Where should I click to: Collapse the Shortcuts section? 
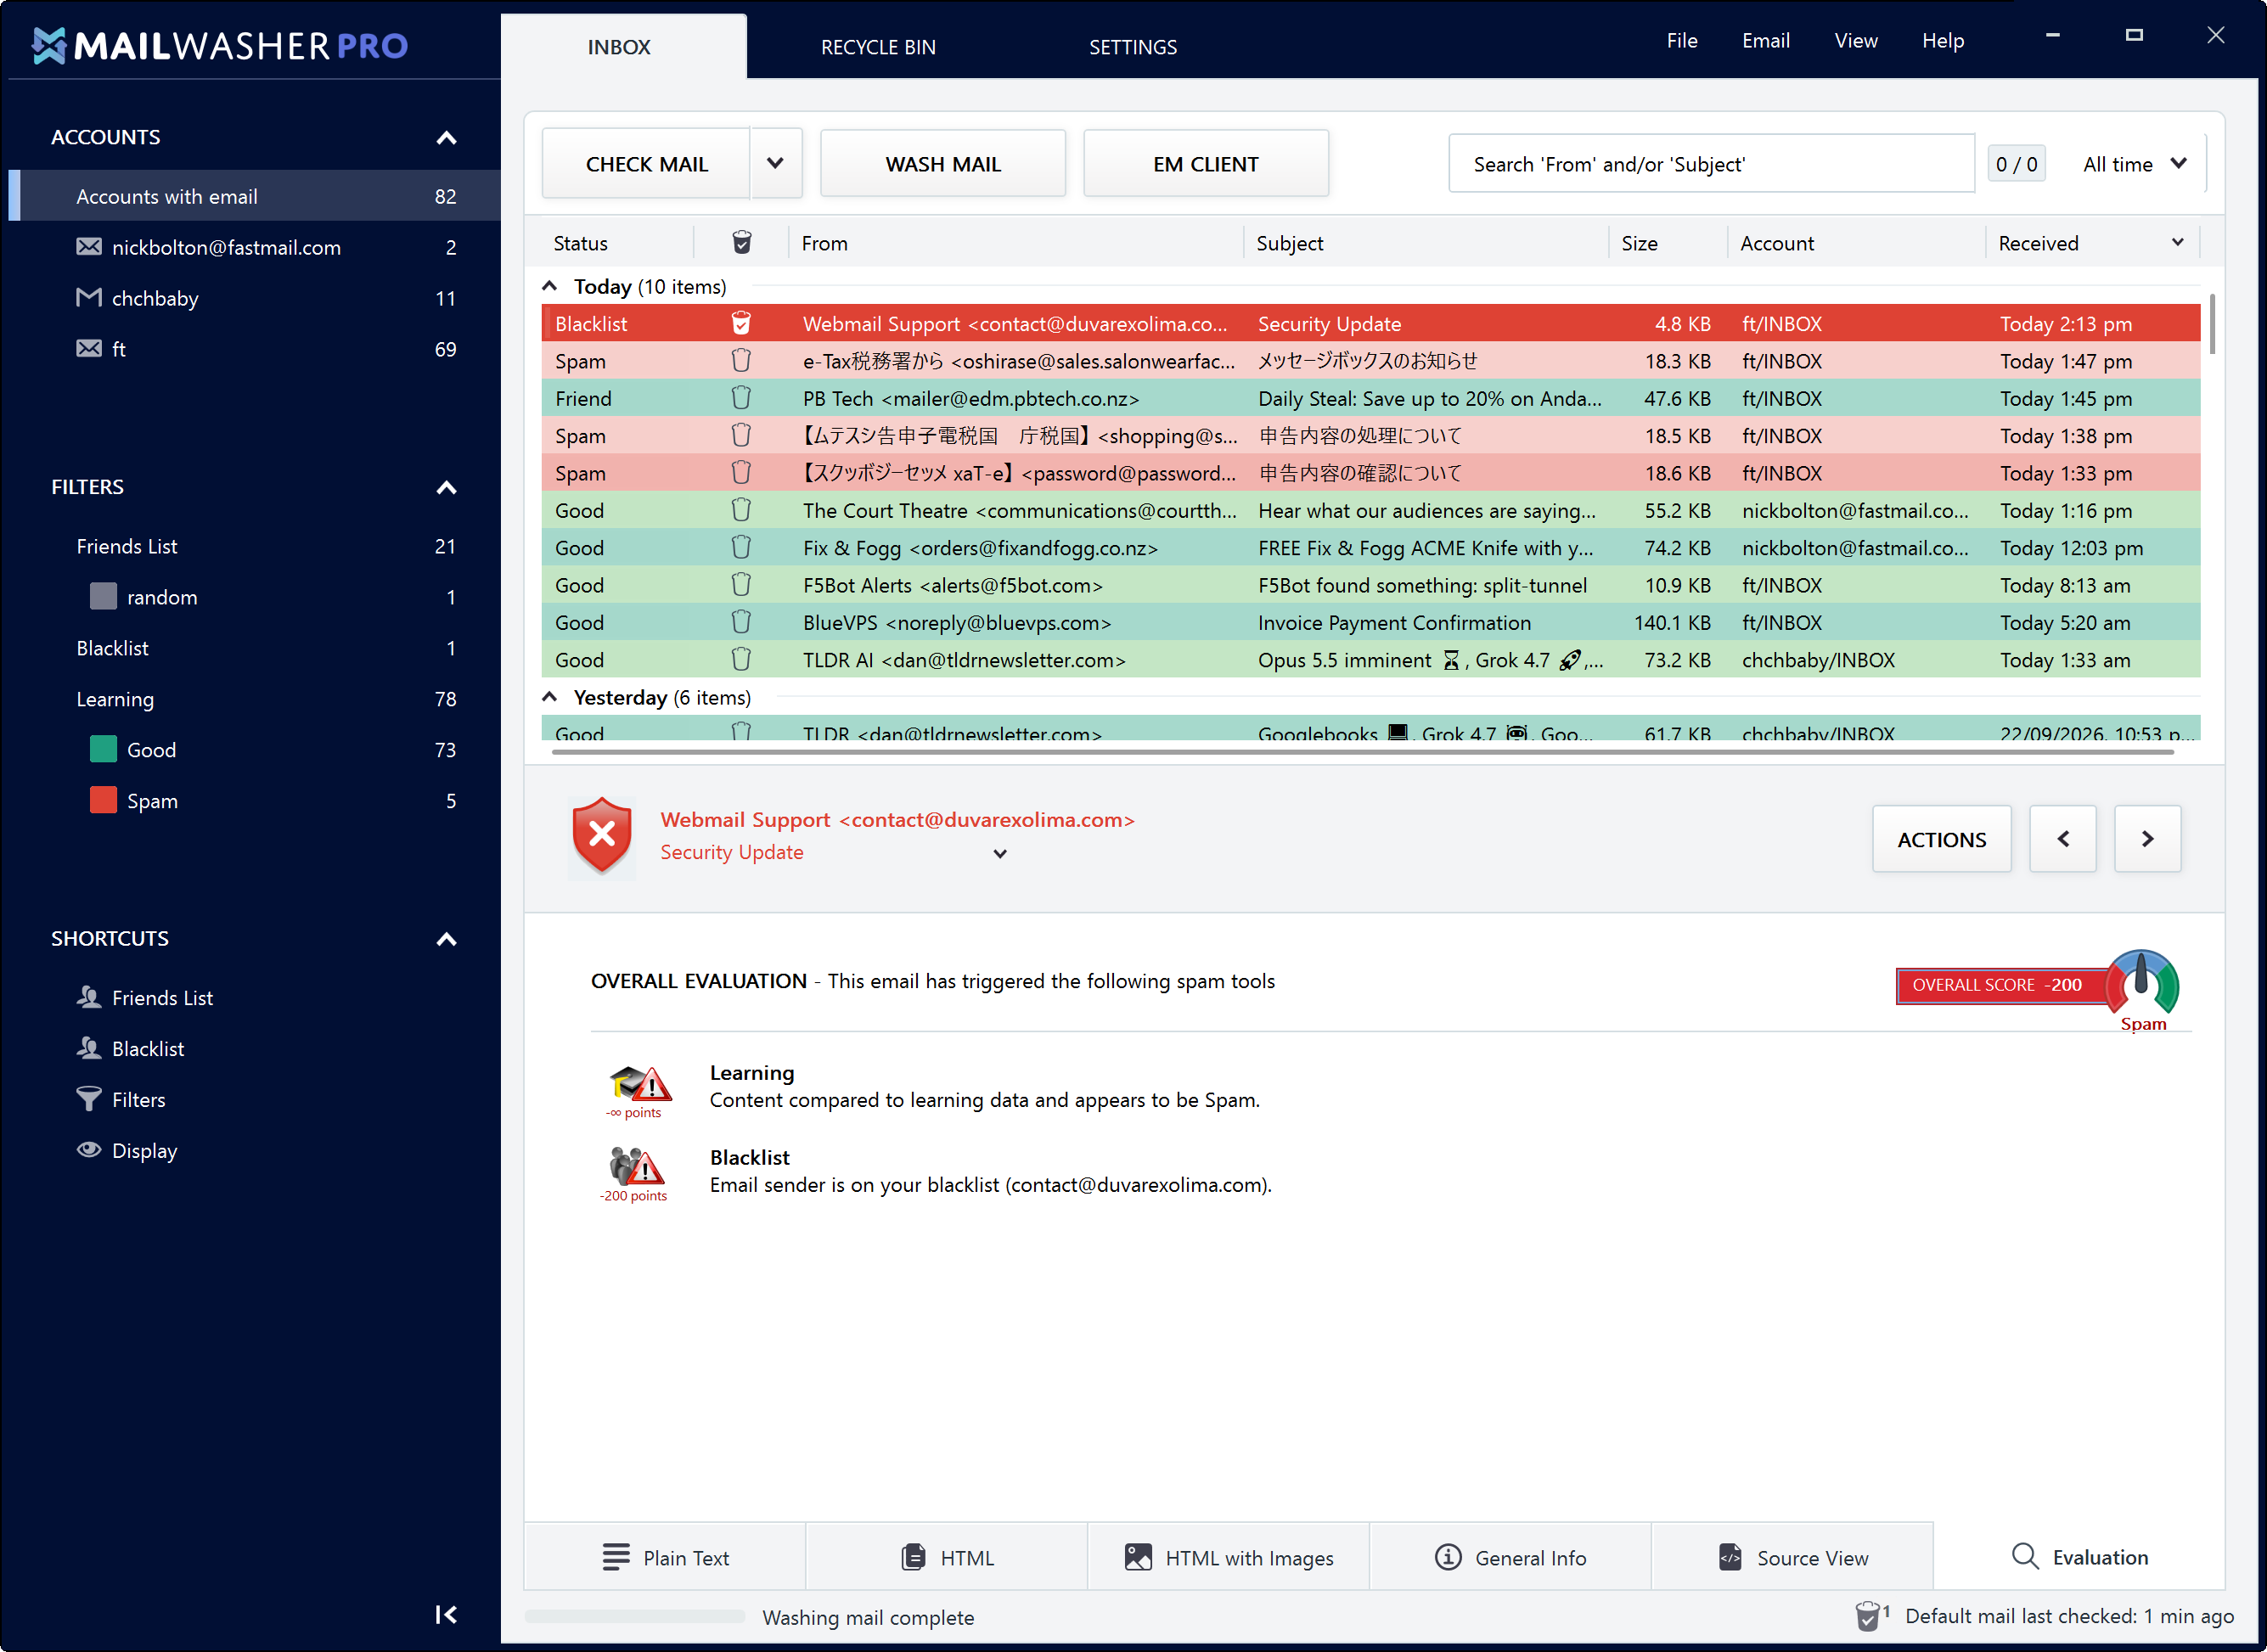coord(447,939)
